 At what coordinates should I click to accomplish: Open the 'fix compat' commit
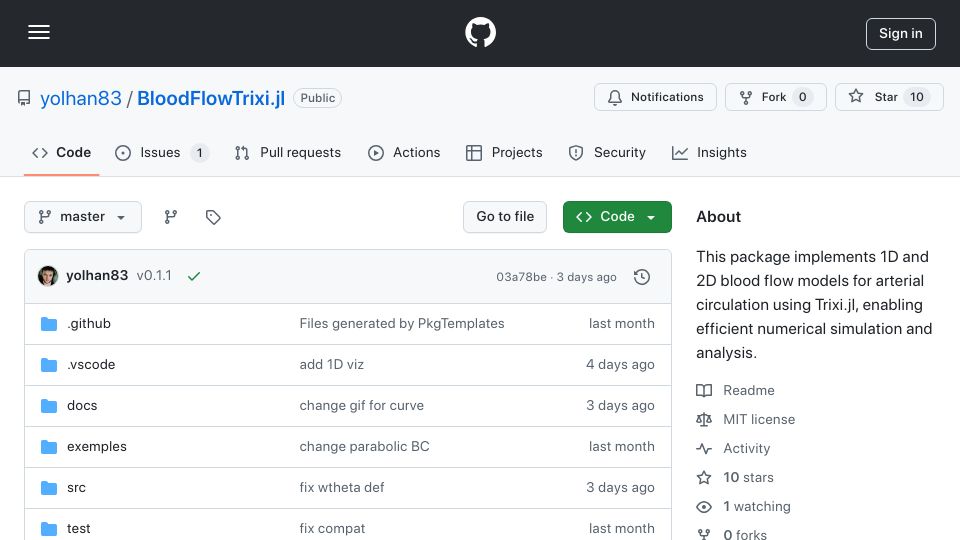(332, 528)
